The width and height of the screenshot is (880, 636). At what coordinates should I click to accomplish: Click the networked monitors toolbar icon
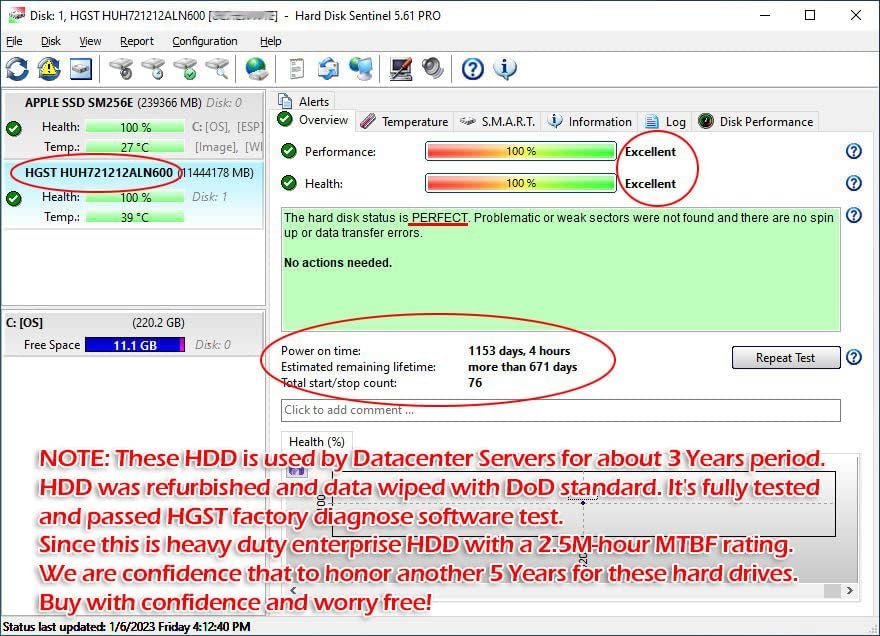tap(360, 69)
